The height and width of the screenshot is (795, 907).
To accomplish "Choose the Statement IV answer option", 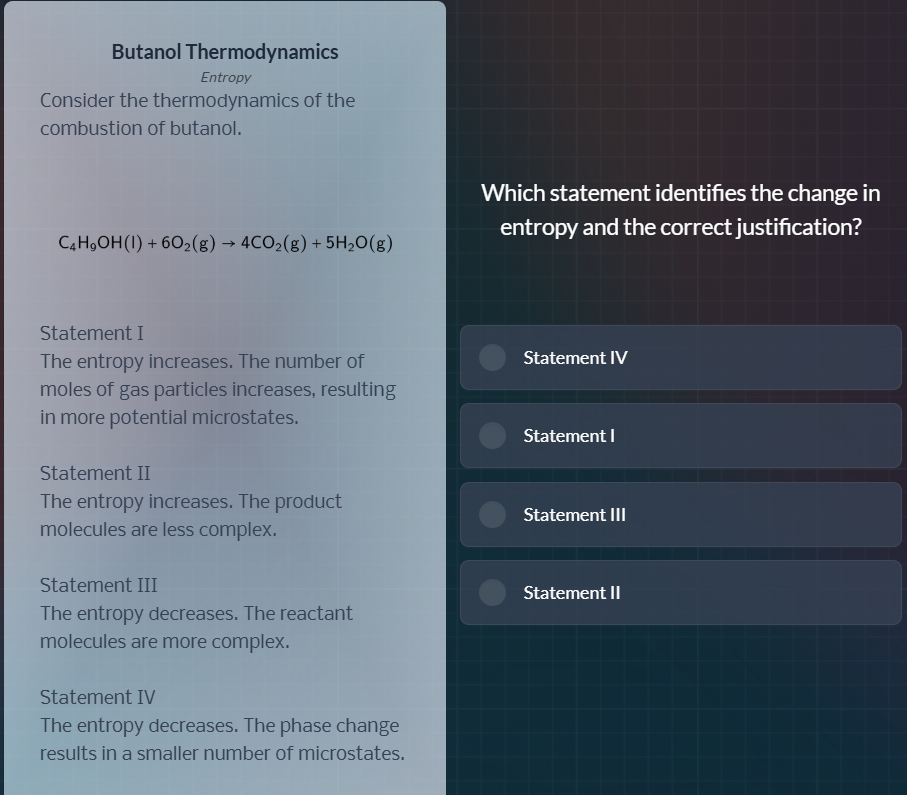I will (680, 357).
